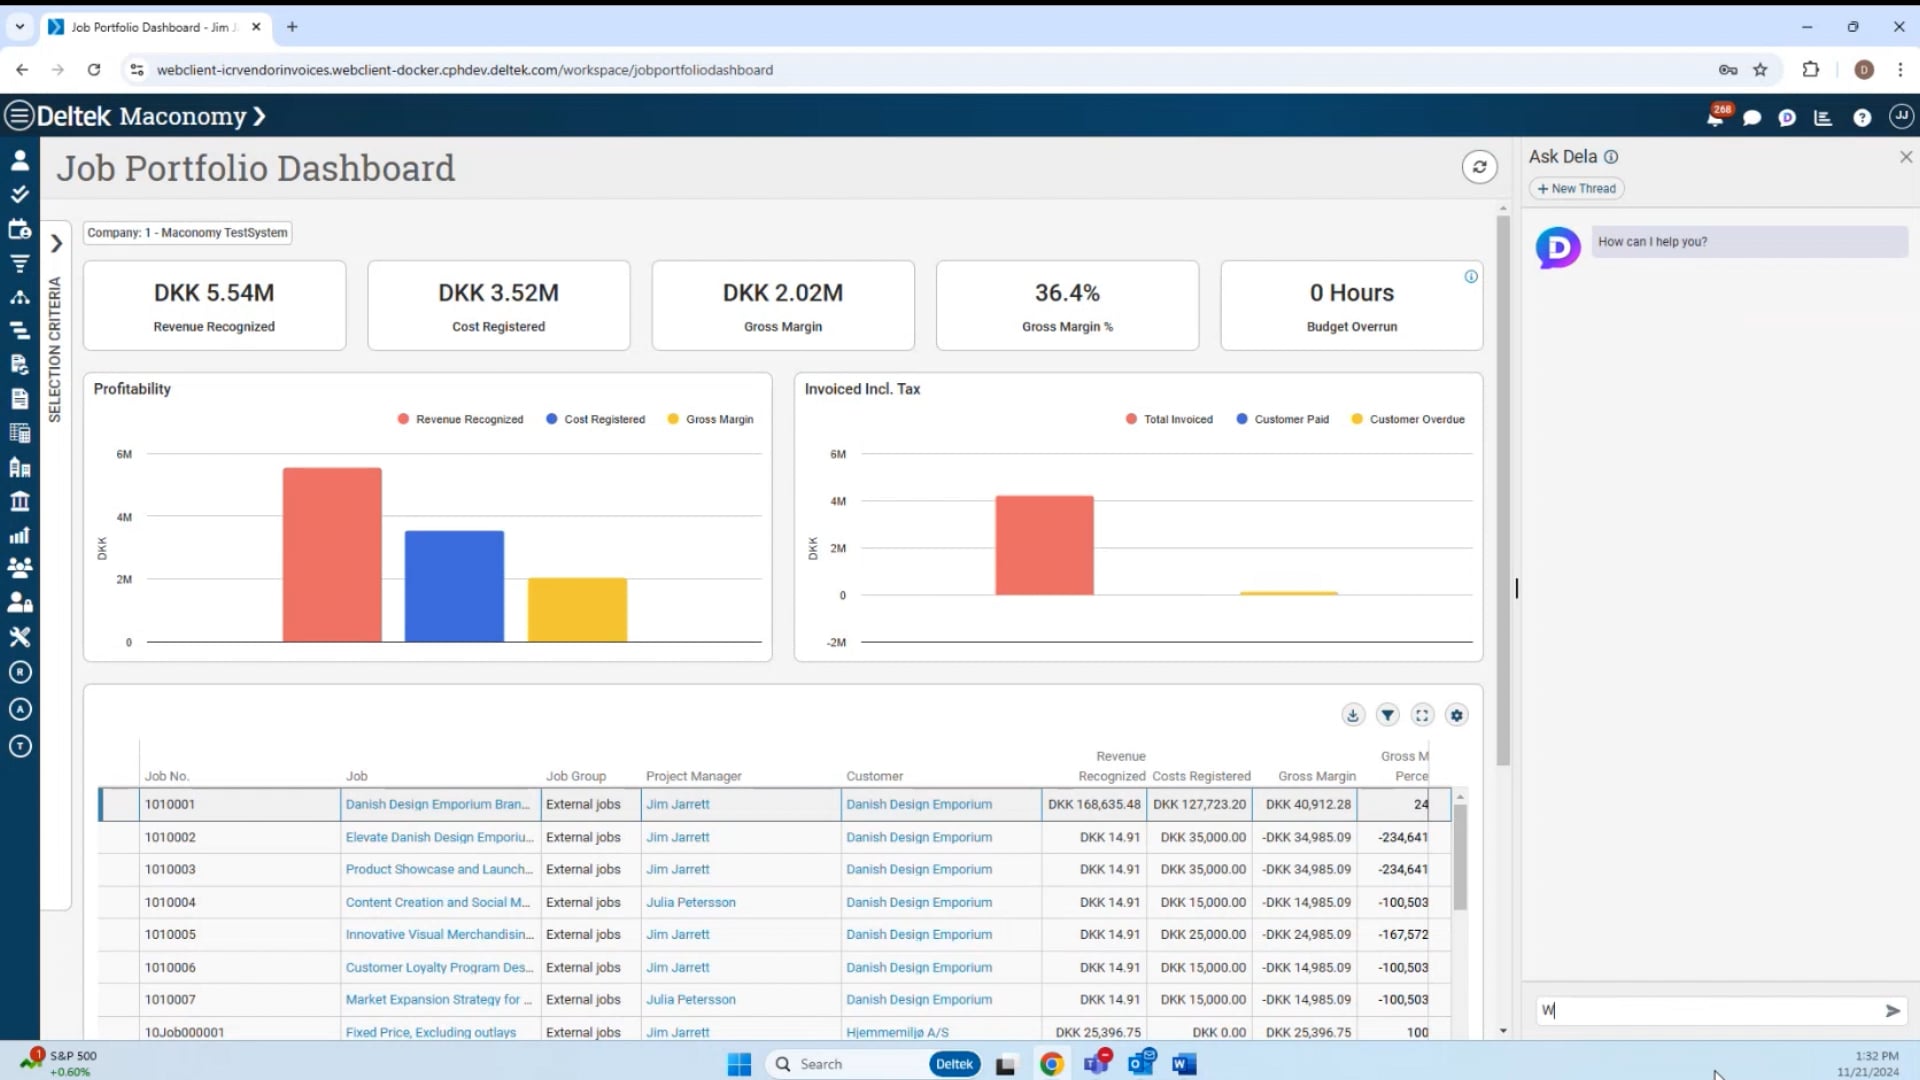The image size is (1920, 1080).
Task: Open the spreadsheet table icon in left sidebar
Action: pyautogui.click(x=19, y=433)
